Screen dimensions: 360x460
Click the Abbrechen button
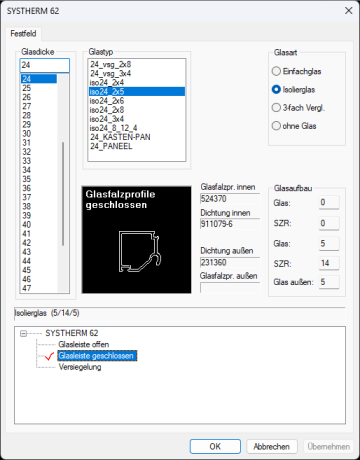(271, 446)
